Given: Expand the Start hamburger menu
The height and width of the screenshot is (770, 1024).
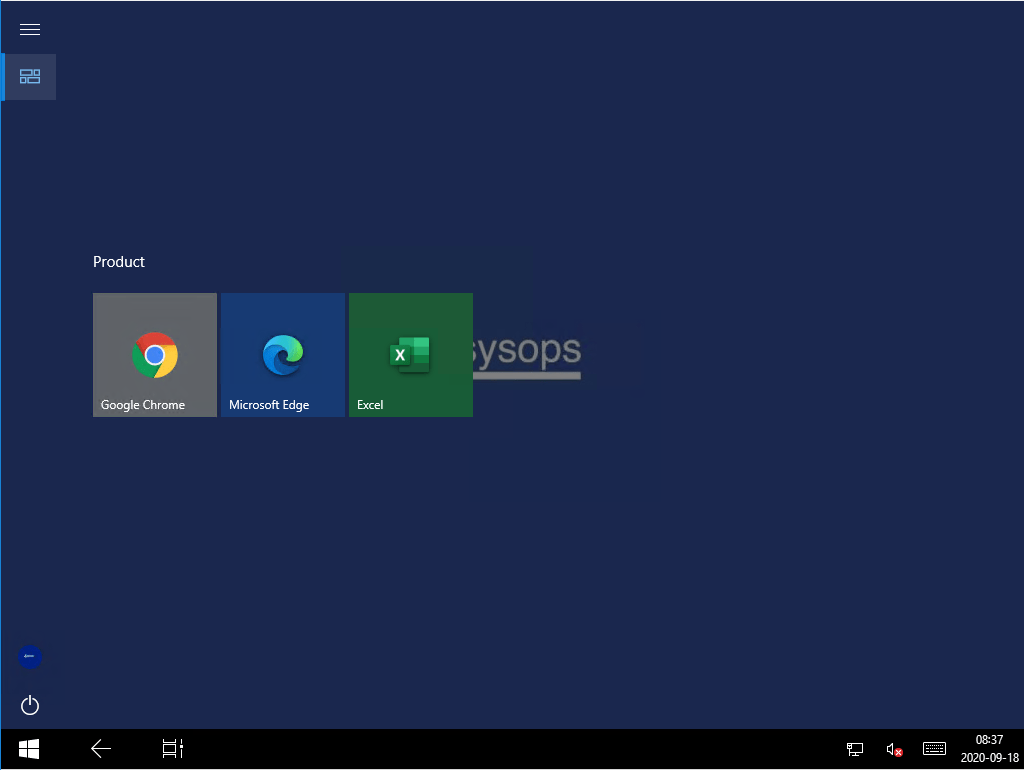Looking at the screenshot, I should point(29,29).
